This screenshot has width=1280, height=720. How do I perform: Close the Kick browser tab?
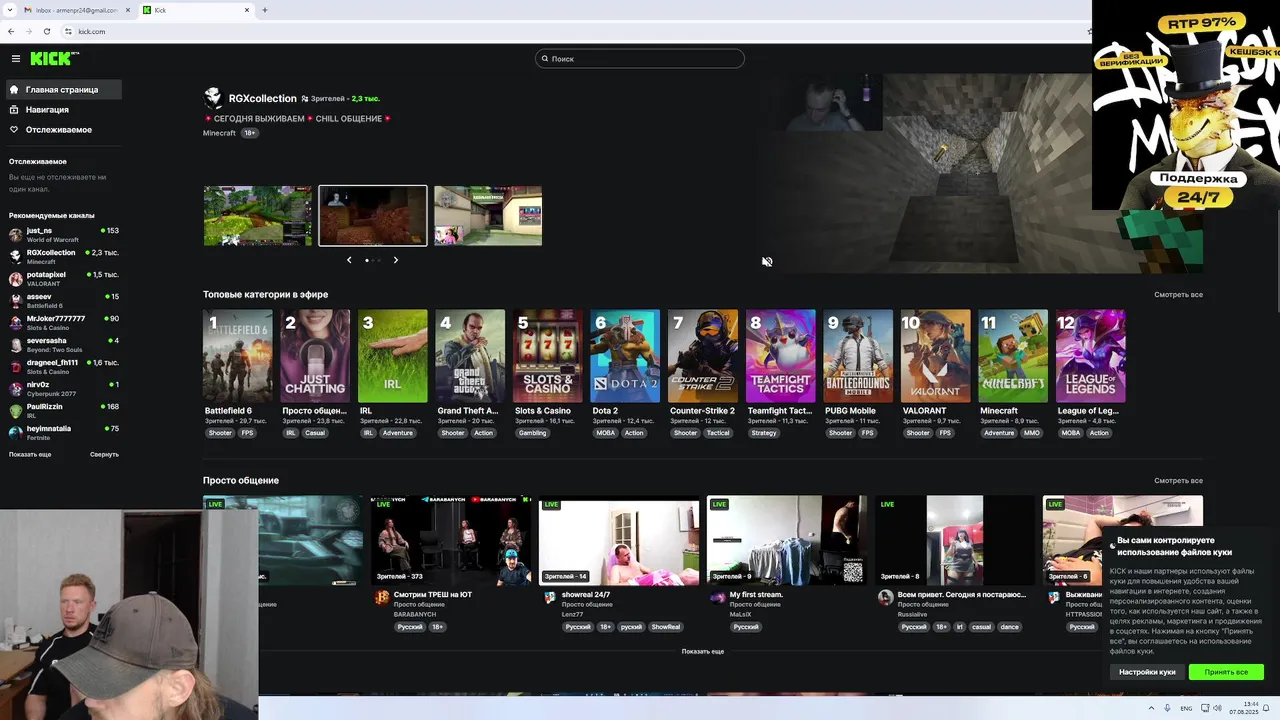[247, 10]
